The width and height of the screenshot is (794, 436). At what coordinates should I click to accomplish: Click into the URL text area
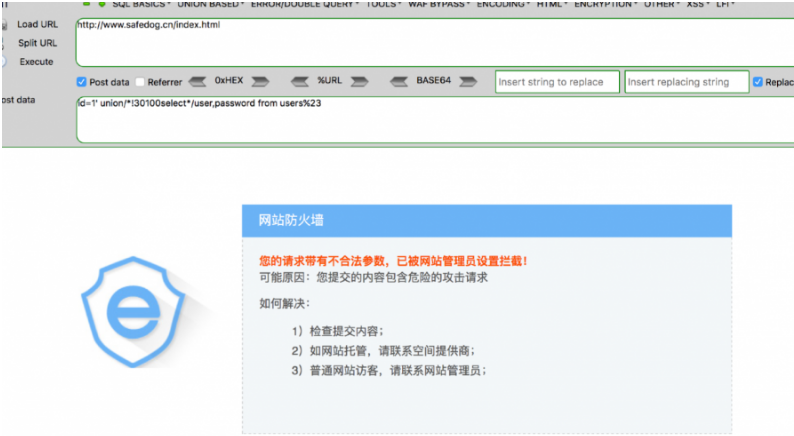click(x=435, y=43)
